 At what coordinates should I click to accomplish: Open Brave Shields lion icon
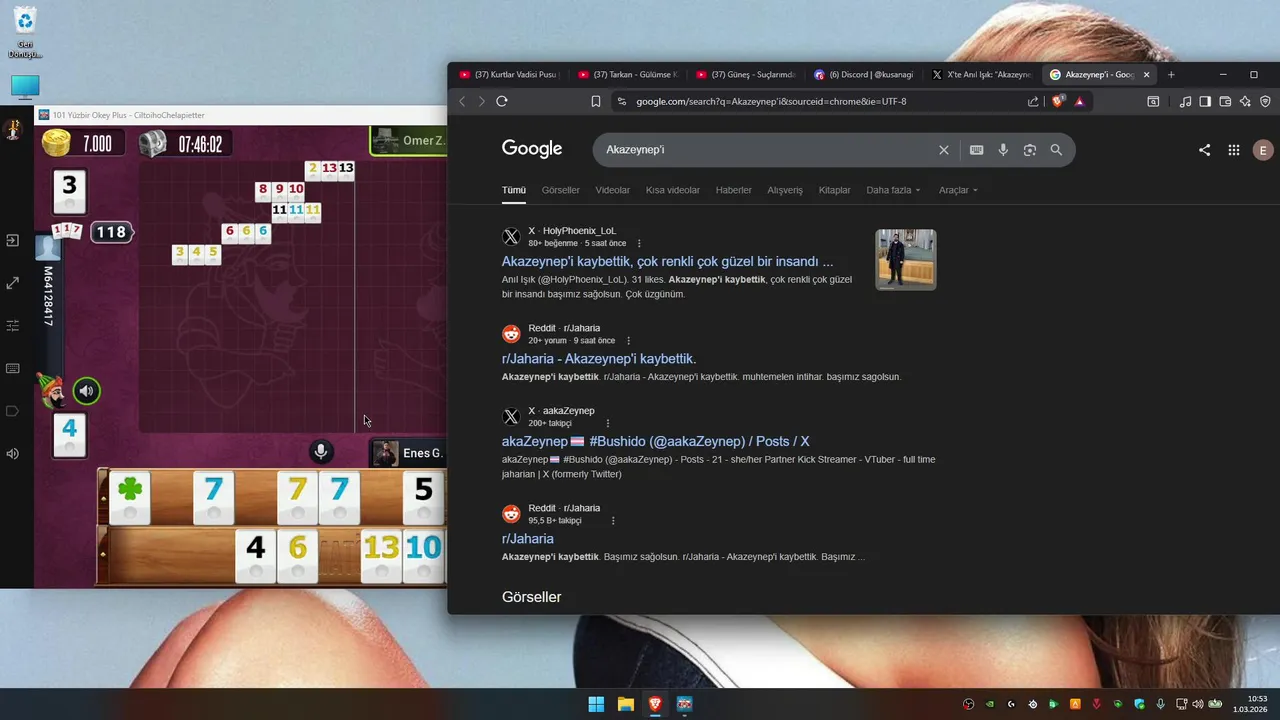click(x=1058, y=101)
